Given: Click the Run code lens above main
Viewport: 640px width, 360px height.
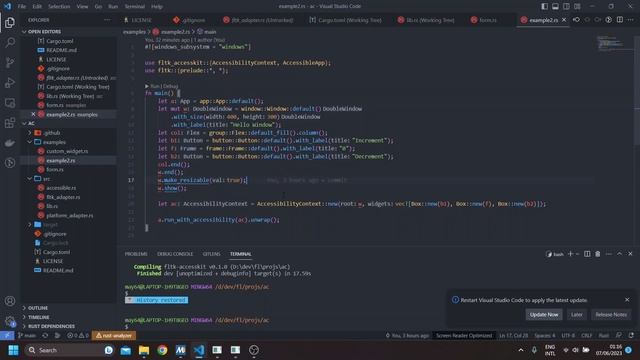Looking at the screenshot, I should (155, 86).
